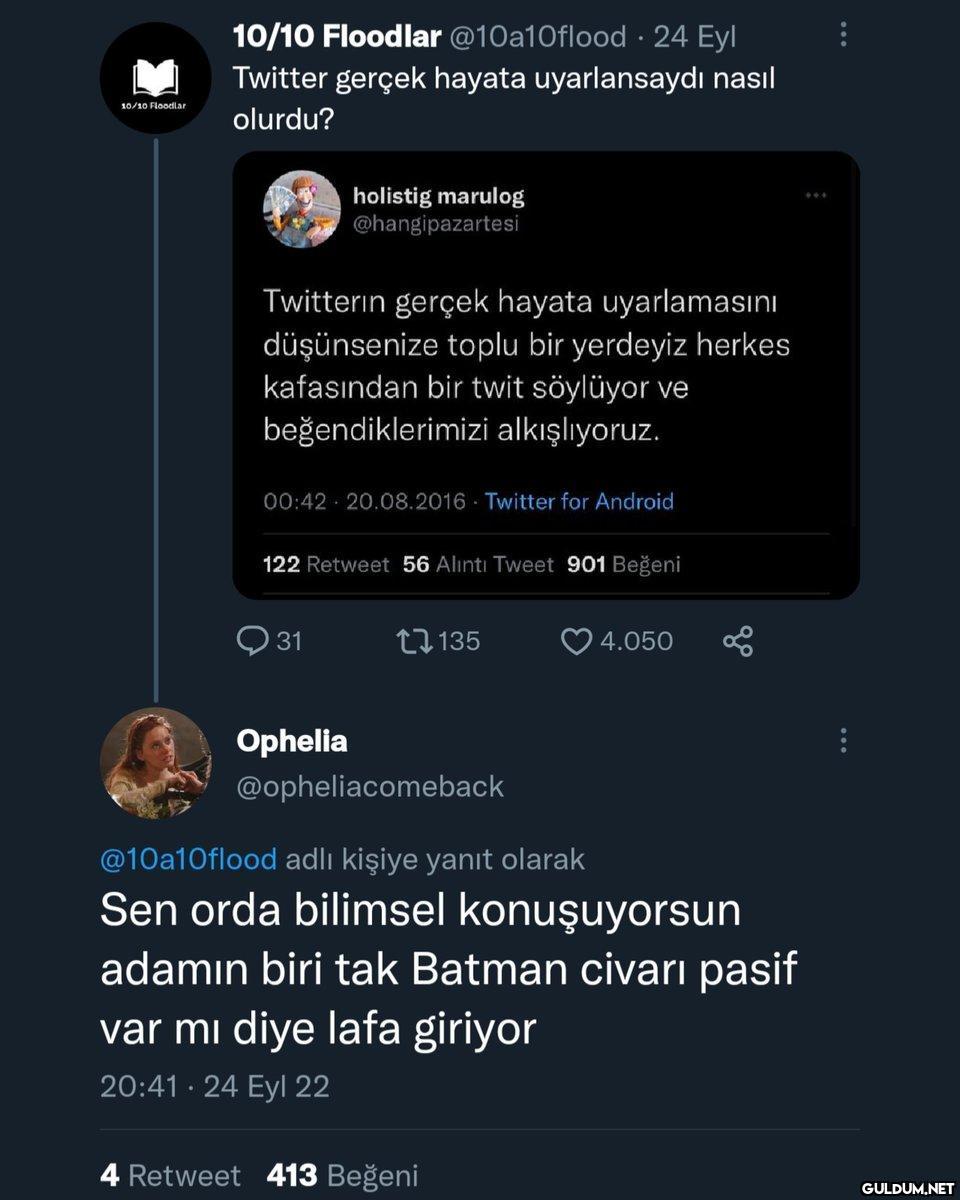Open Ophelia's profile picture

pos(156,763)
